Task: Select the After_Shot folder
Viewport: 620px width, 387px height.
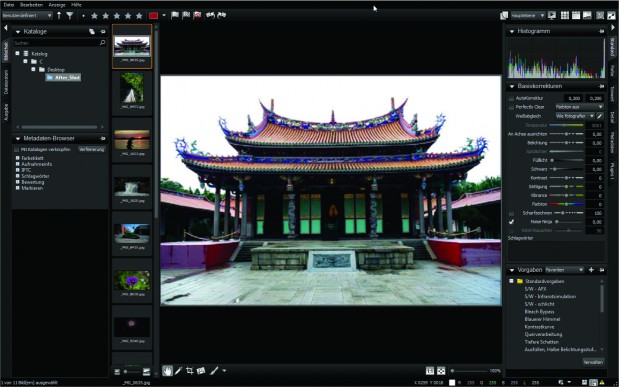Action: click(x=63, y=77)
